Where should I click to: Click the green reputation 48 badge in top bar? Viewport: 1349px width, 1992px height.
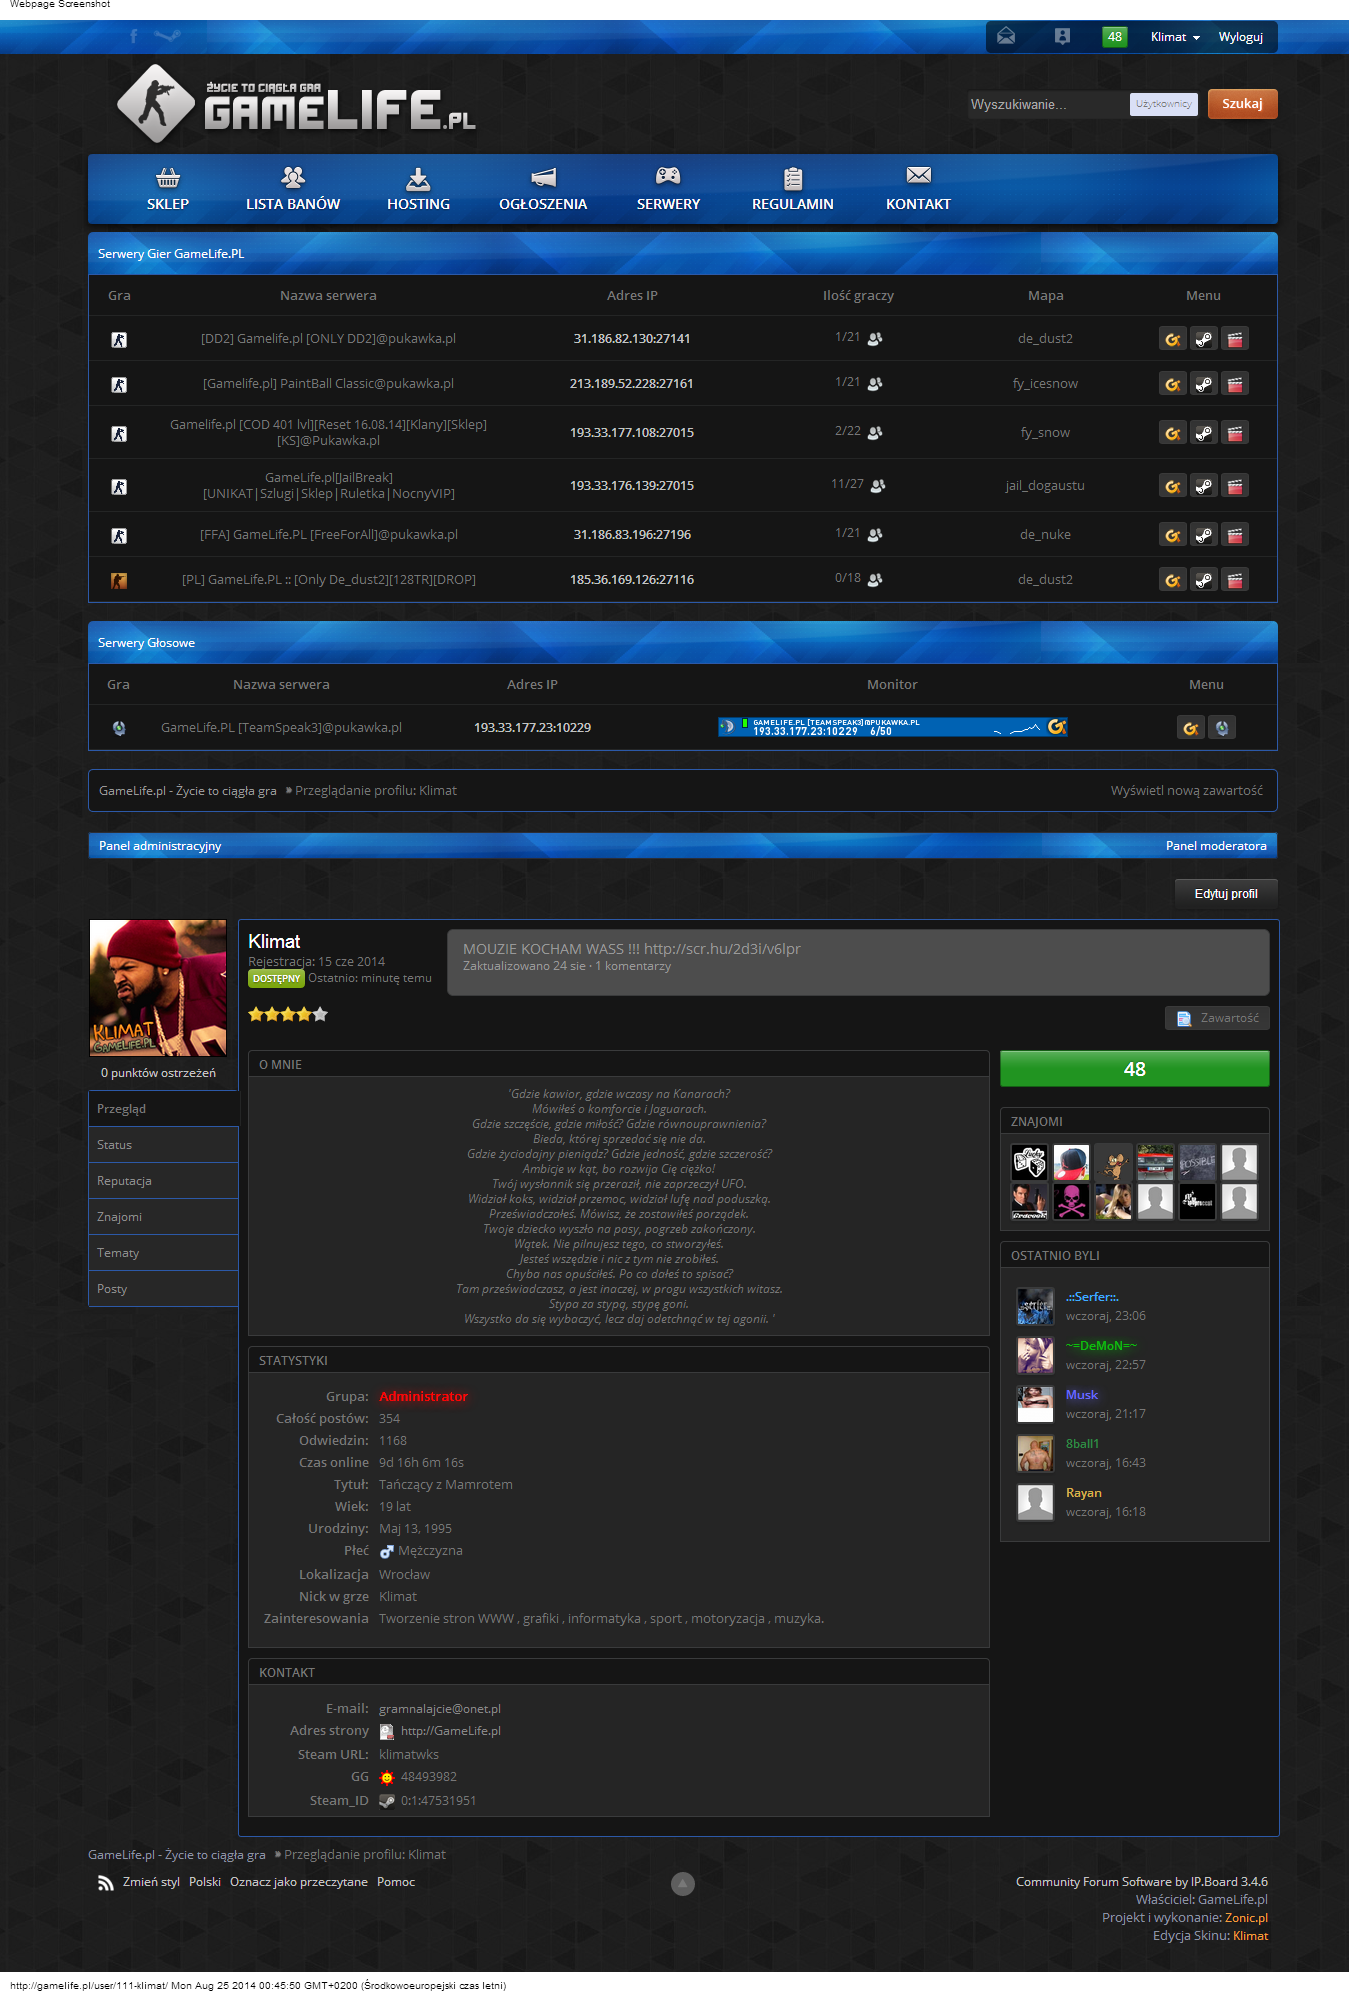coord(1114,37)
